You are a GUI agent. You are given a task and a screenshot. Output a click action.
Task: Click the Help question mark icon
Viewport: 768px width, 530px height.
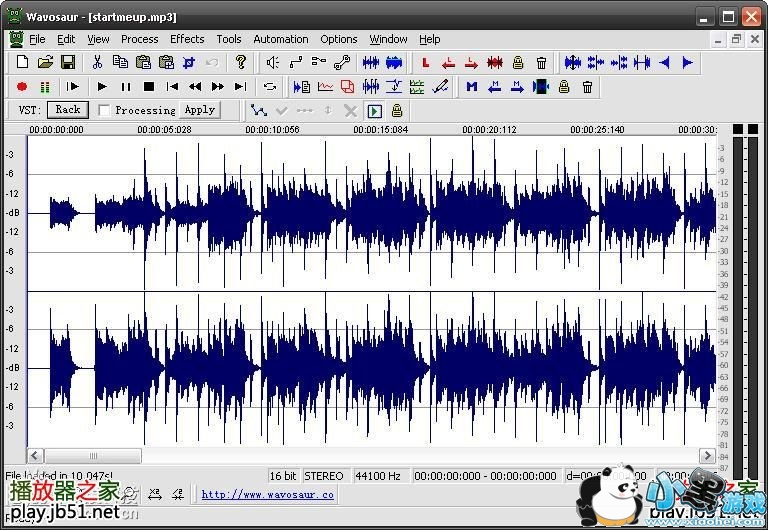(240, 62)
